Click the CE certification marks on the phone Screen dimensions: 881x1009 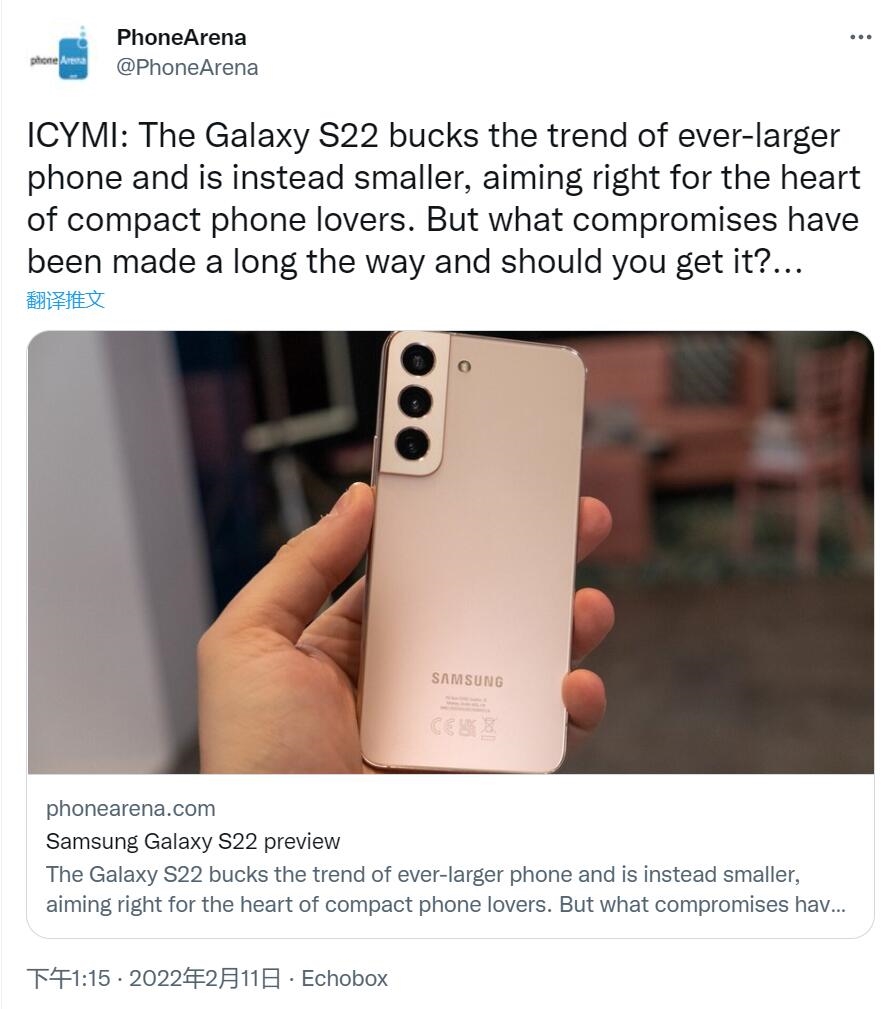(463, 728)
